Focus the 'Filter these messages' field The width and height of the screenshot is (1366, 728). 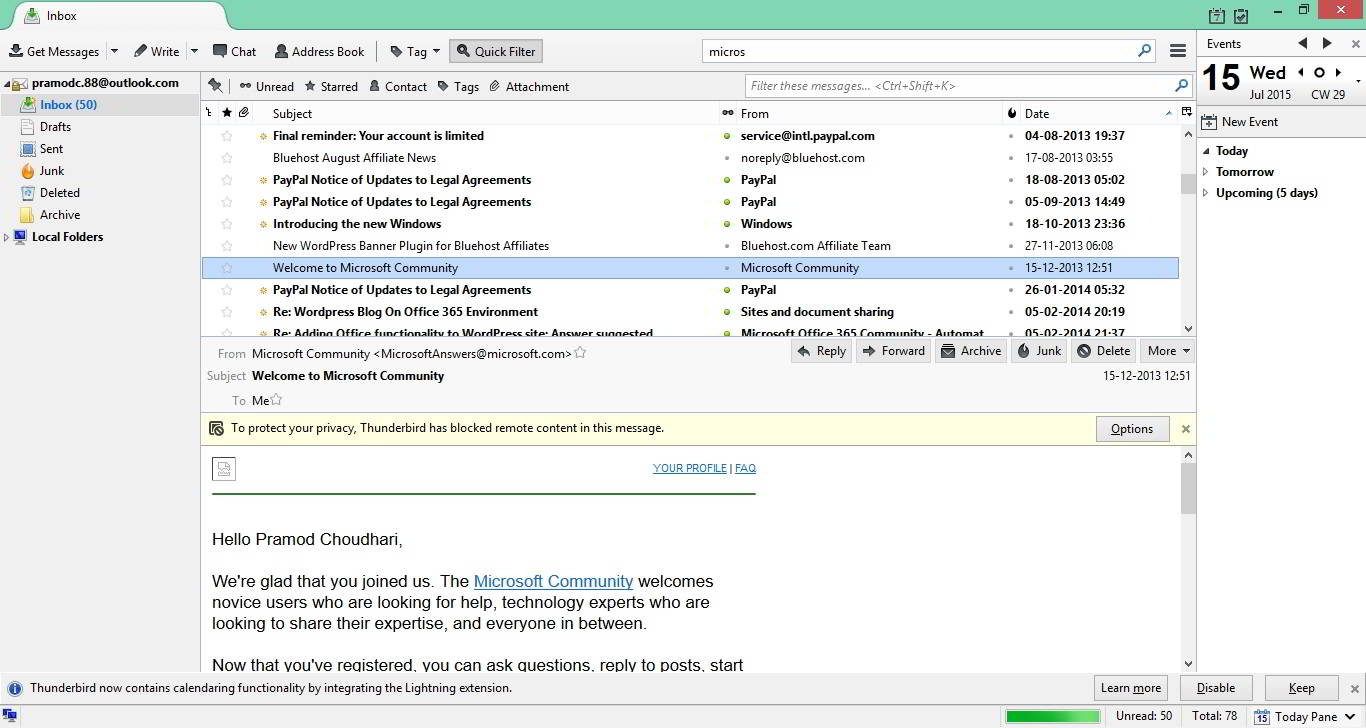tap(967, 86)
